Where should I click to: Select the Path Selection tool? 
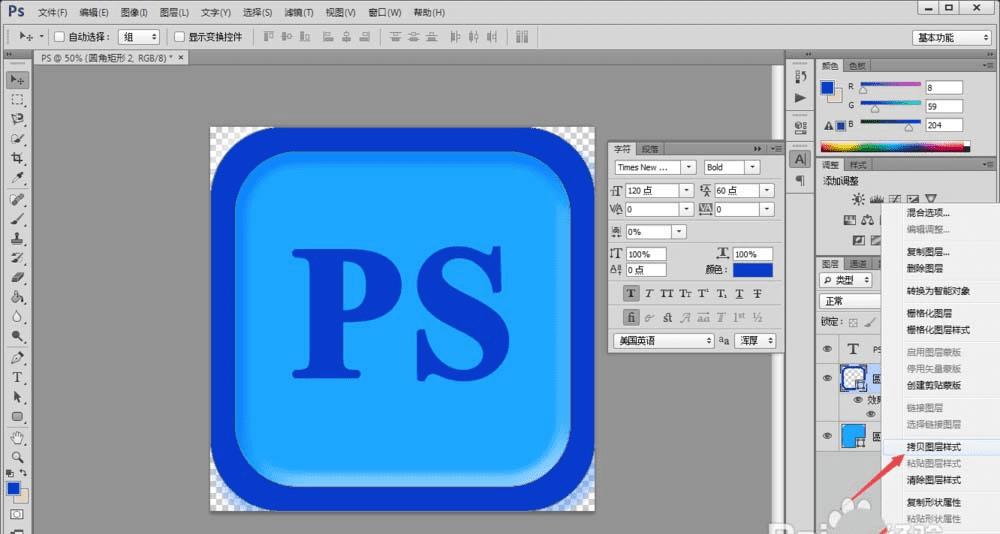(x=17, y=397)
